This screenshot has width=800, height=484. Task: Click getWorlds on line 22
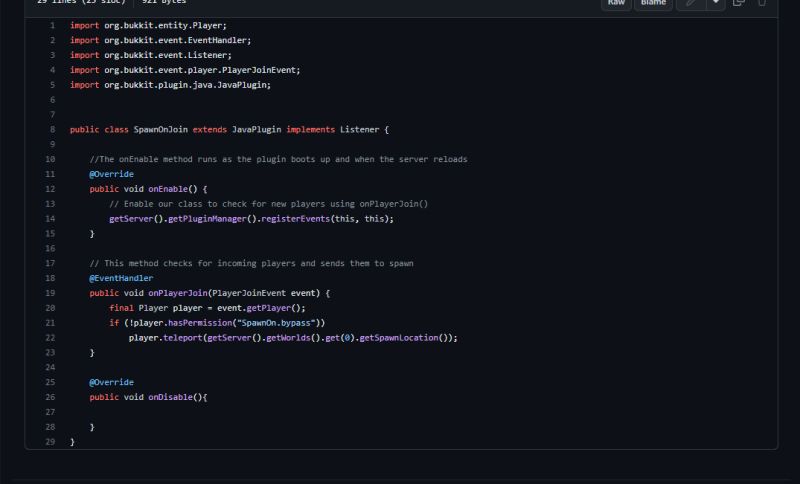(288, 338)
